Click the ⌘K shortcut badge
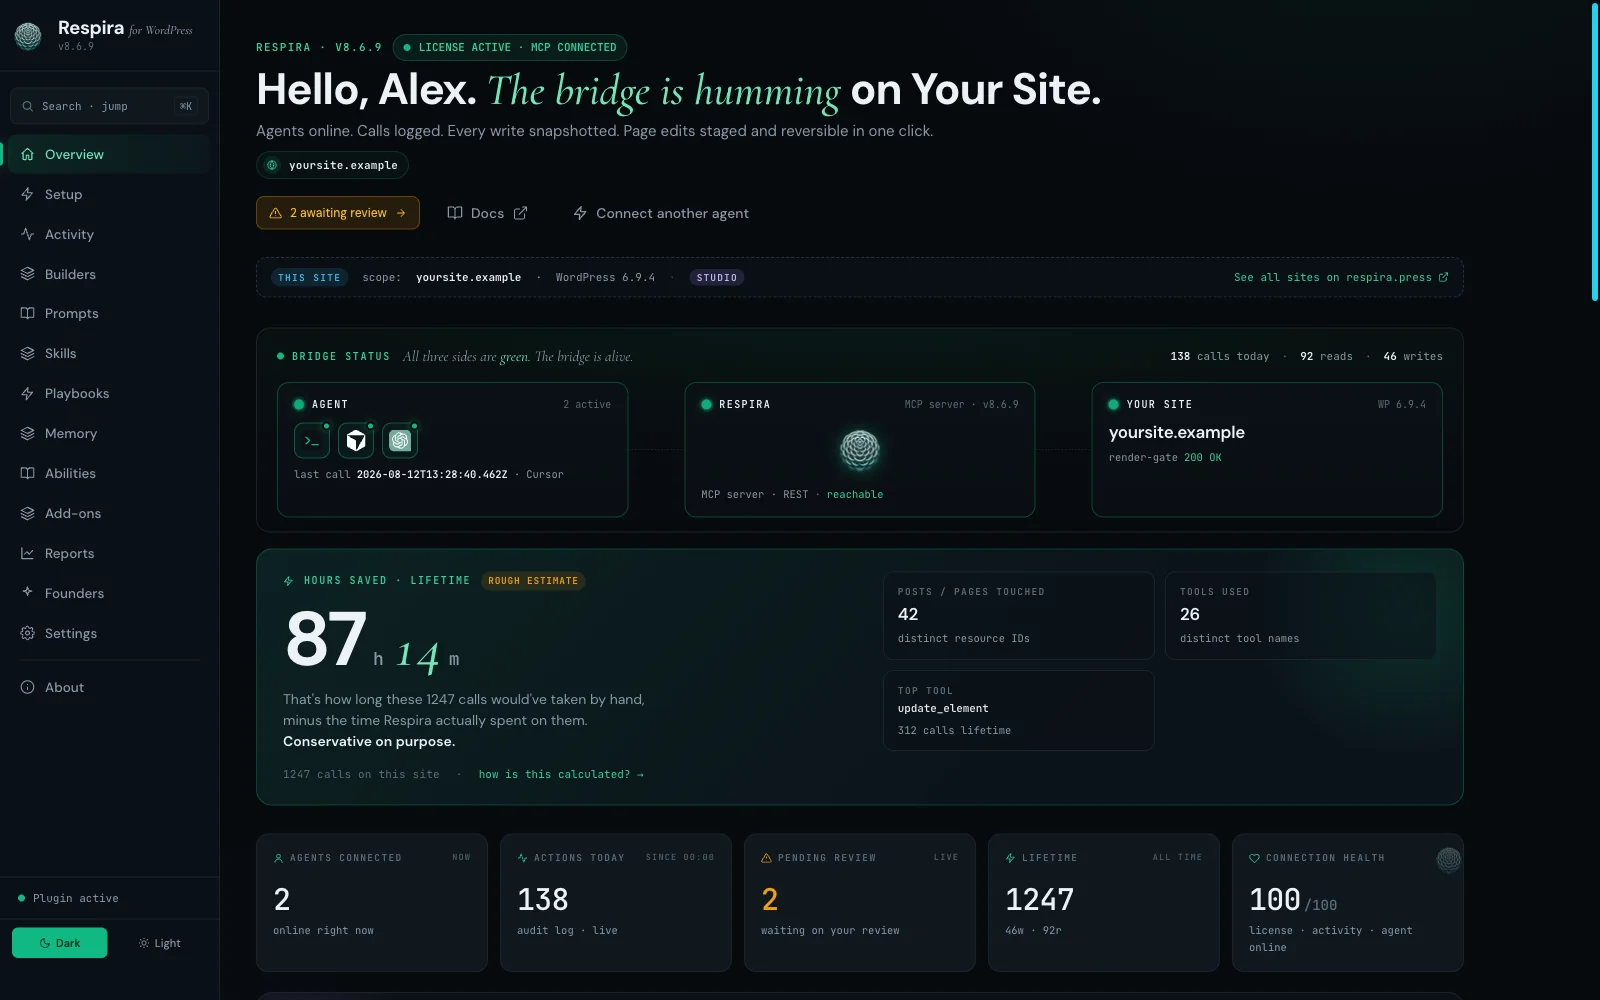The image size is (1600, 1000). (186, 106)
